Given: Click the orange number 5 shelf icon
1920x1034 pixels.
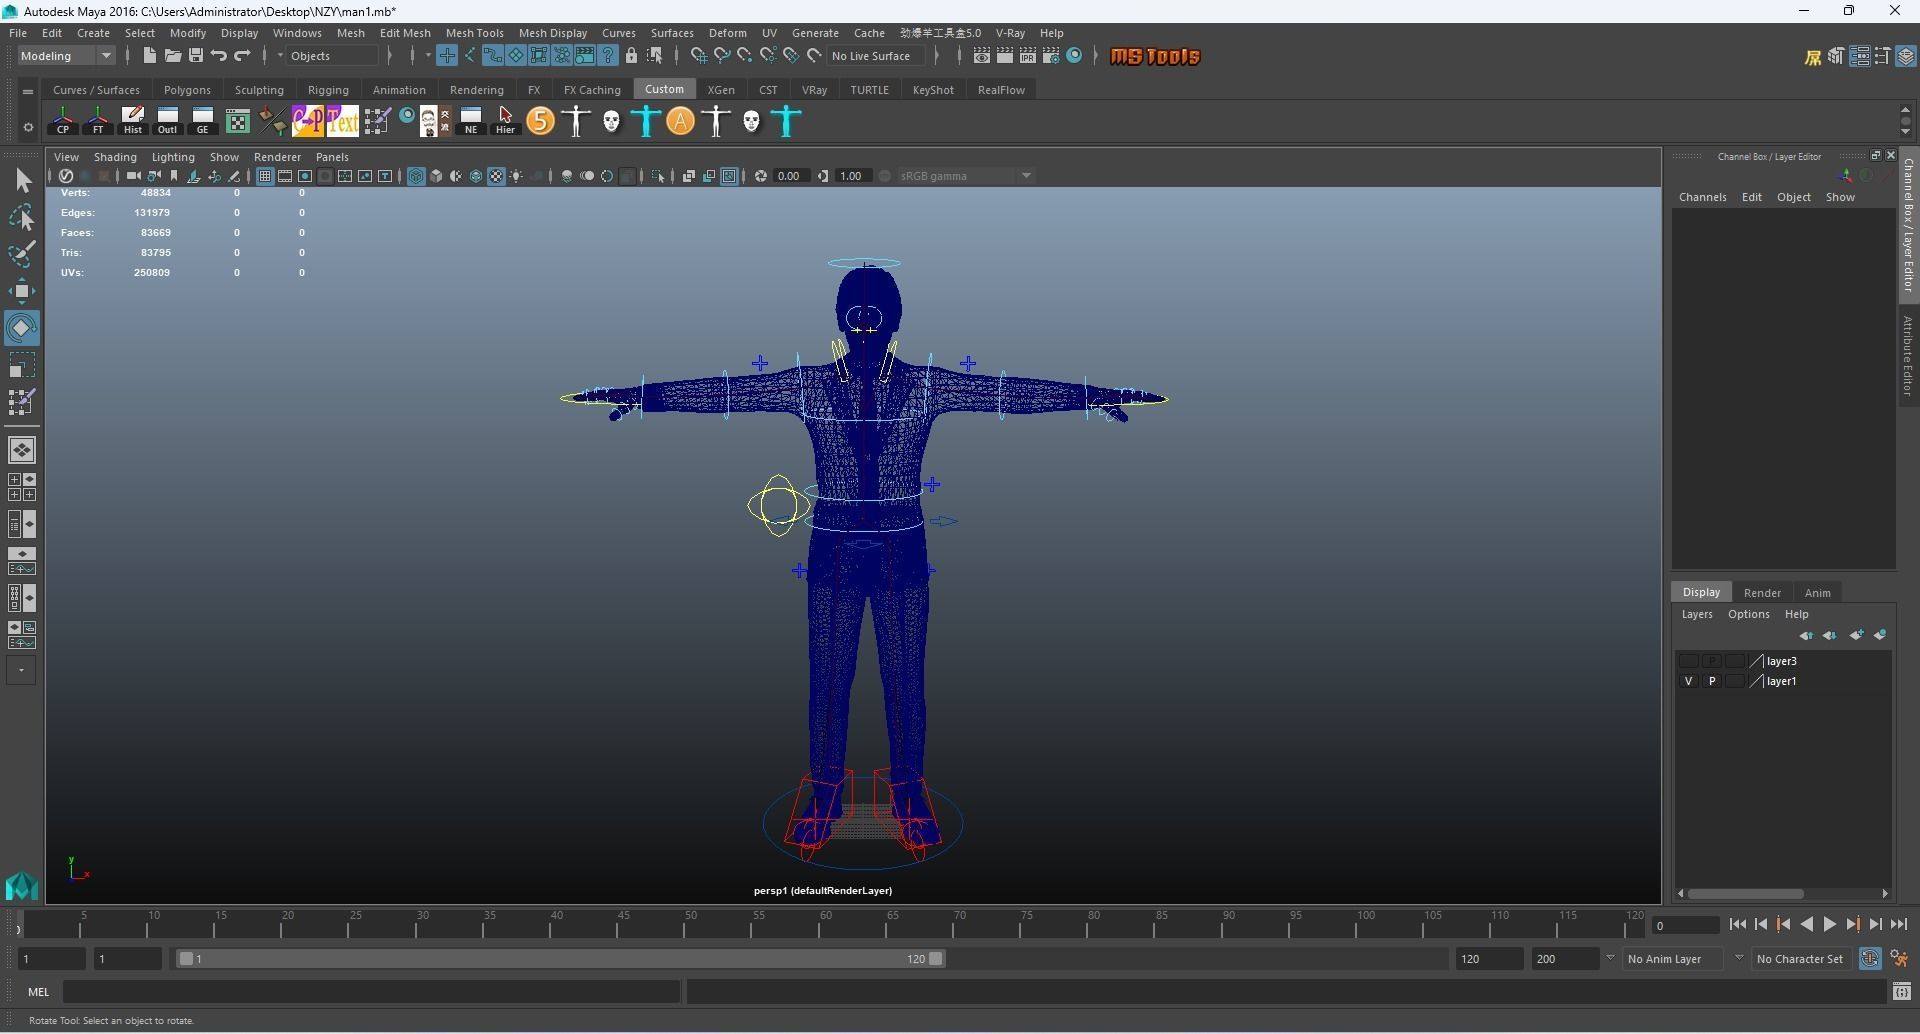Looking at the screenshot, I should (540, 121).
